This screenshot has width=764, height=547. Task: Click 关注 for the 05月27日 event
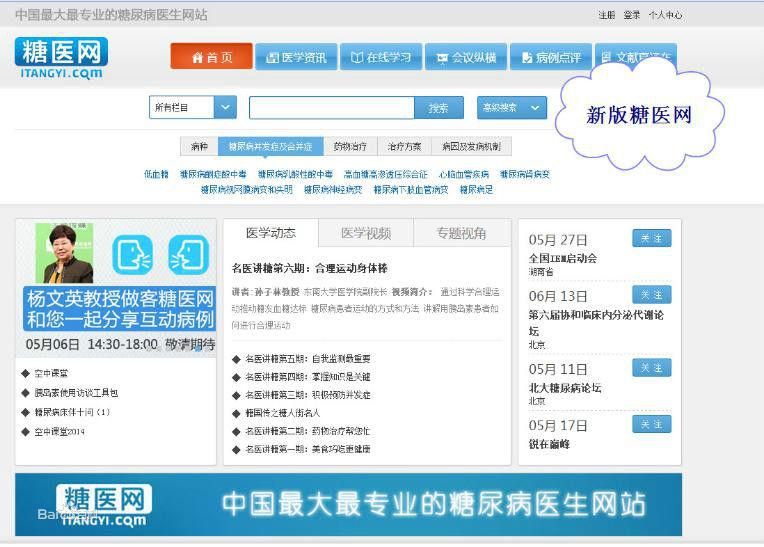pos(651,238)
